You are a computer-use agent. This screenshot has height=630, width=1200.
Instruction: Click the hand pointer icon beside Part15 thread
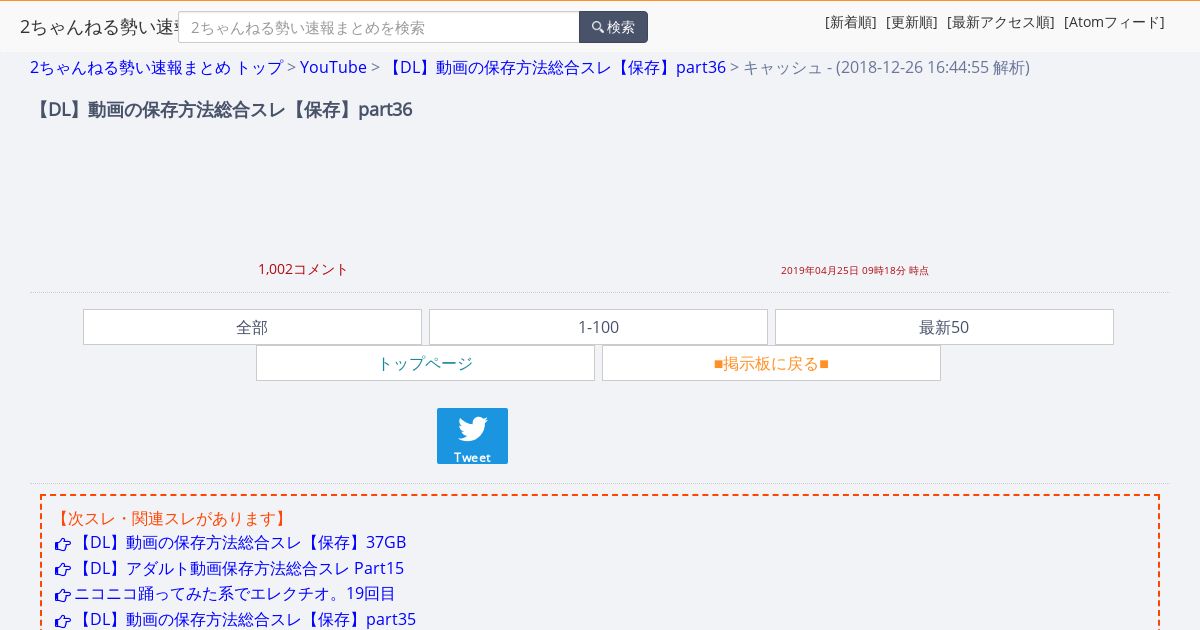point(63,569)
